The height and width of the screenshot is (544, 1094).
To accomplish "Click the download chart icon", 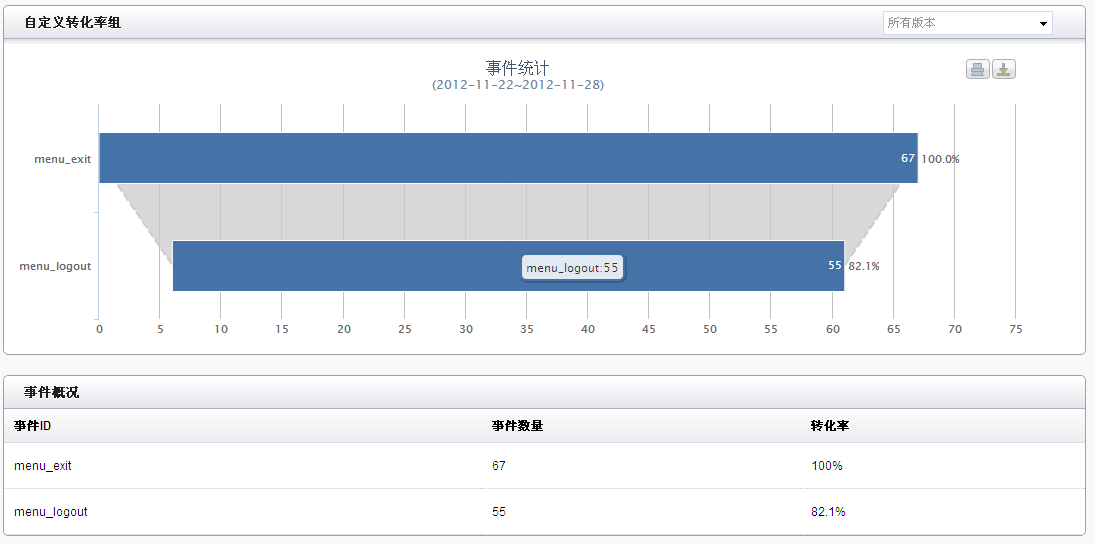I will [x=1003, y=69].
